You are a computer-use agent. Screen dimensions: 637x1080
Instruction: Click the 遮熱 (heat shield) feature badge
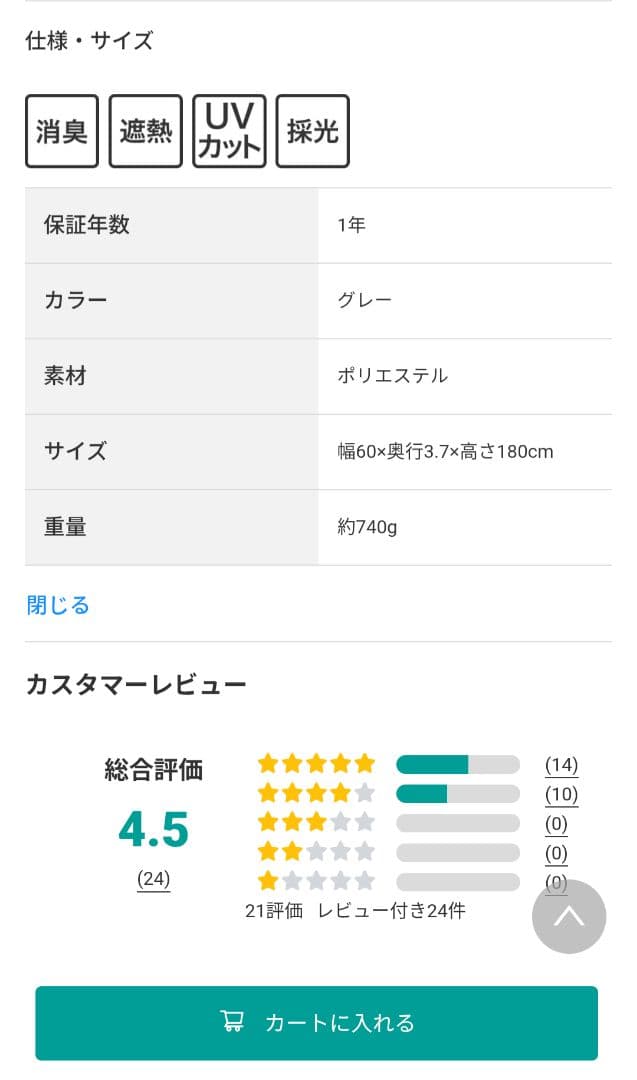pyautogui.click(x=145, y=131)
